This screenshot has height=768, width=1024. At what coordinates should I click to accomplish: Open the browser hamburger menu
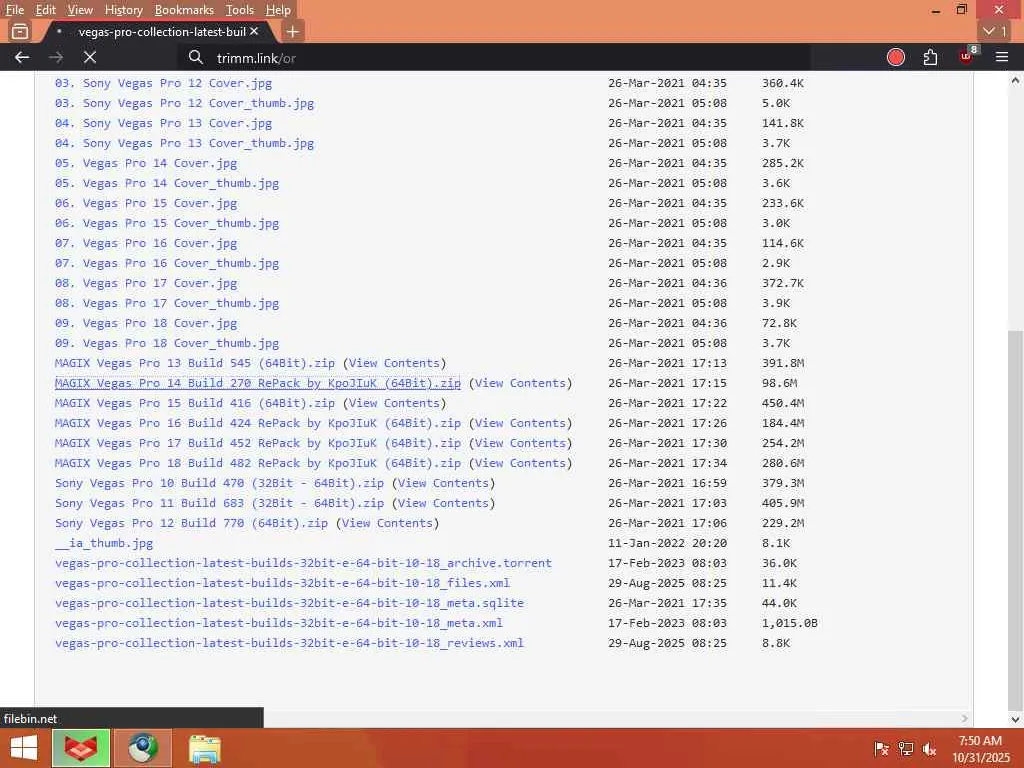coord(1002,57)
